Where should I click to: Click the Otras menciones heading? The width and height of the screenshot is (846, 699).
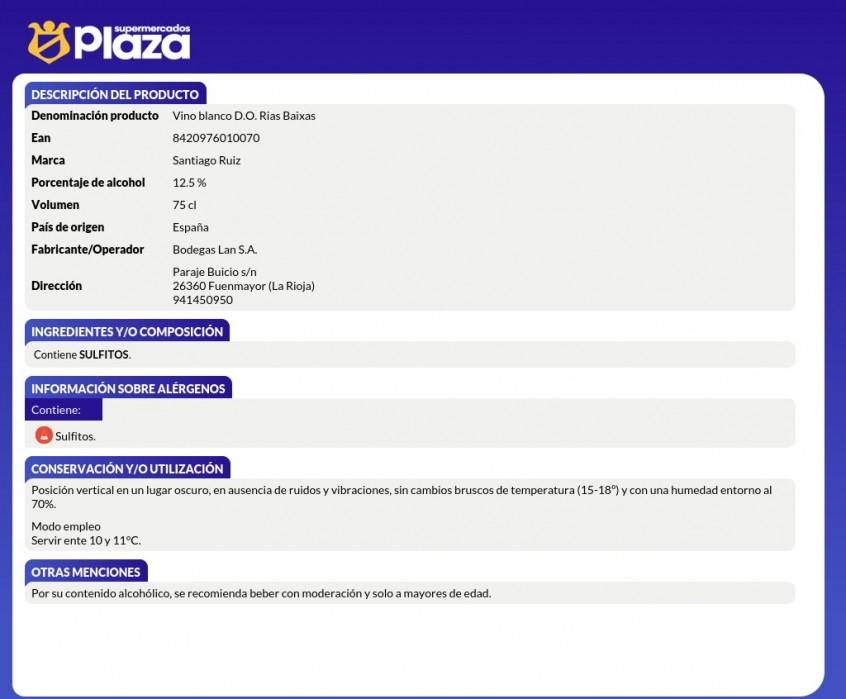86,571
